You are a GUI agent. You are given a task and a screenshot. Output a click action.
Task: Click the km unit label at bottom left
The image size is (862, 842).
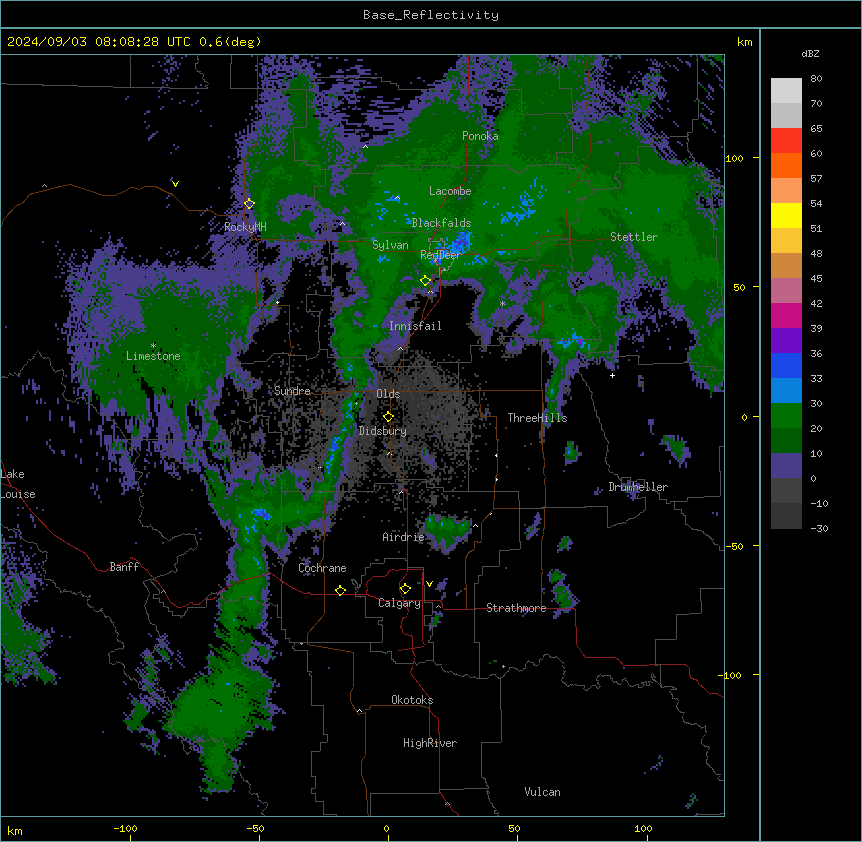(15, 831)
